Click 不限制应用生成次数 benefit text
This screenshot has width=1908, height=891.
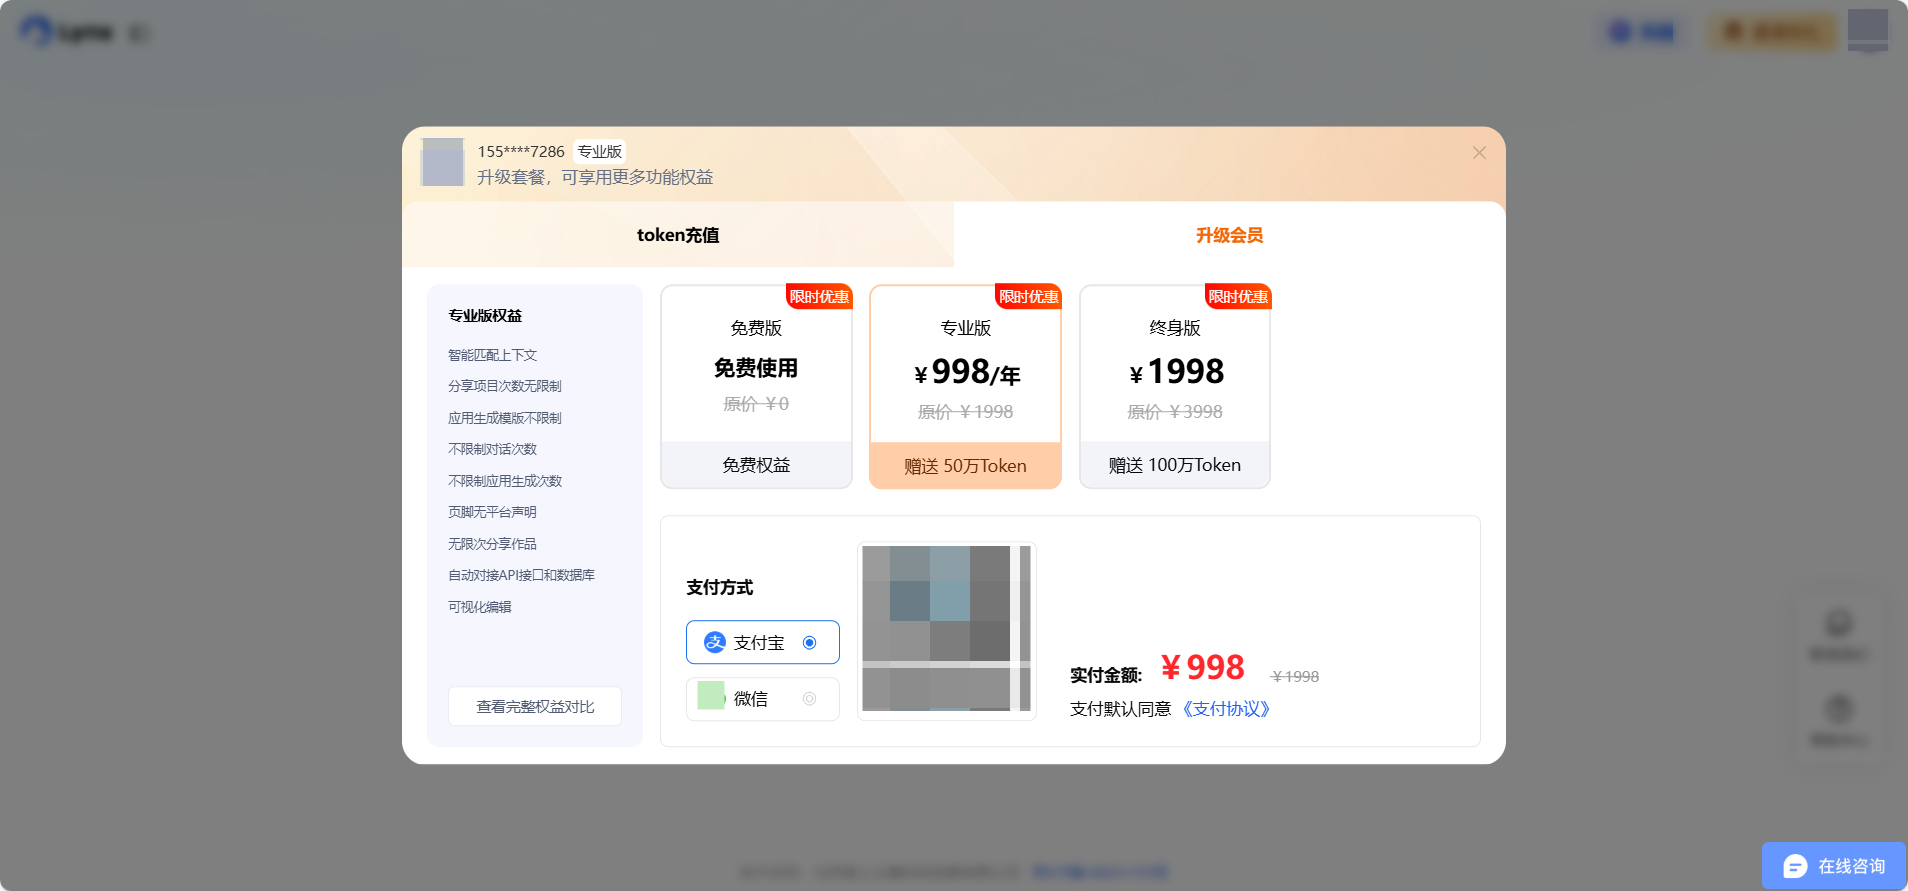click(x=505, y=481)
